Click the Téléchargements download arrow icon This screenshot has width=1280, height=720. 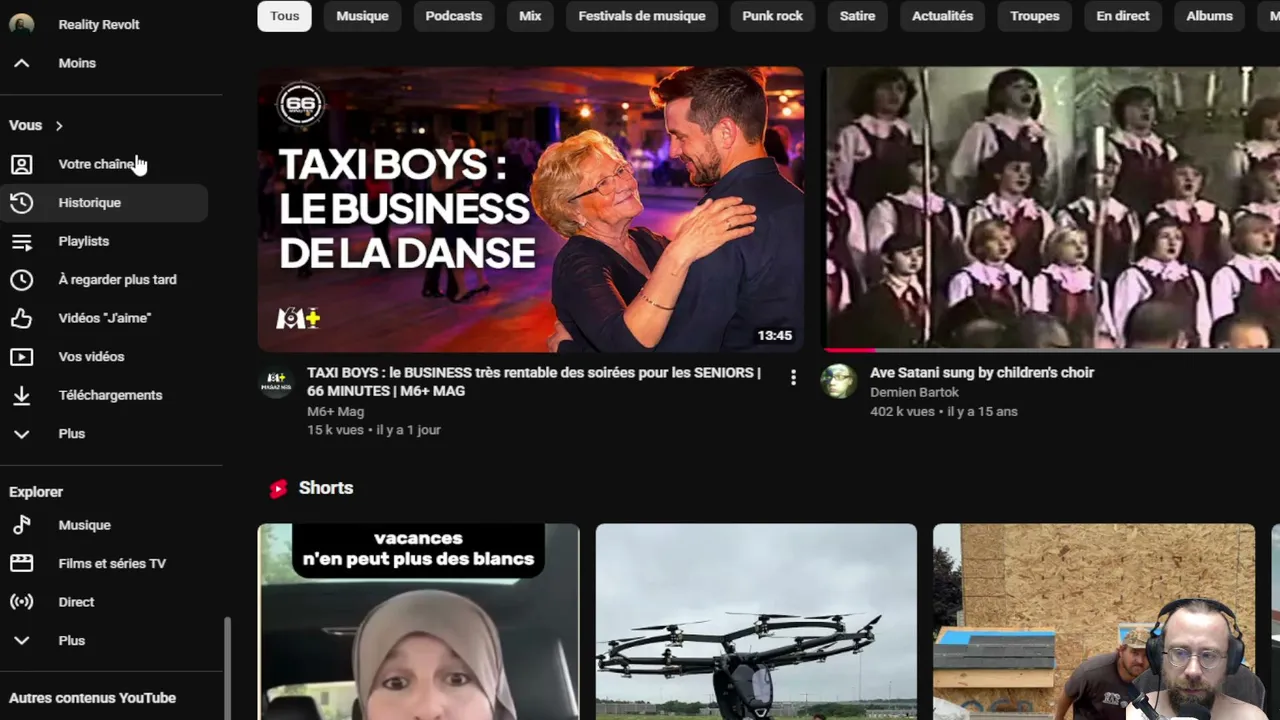tap(21, 395)
